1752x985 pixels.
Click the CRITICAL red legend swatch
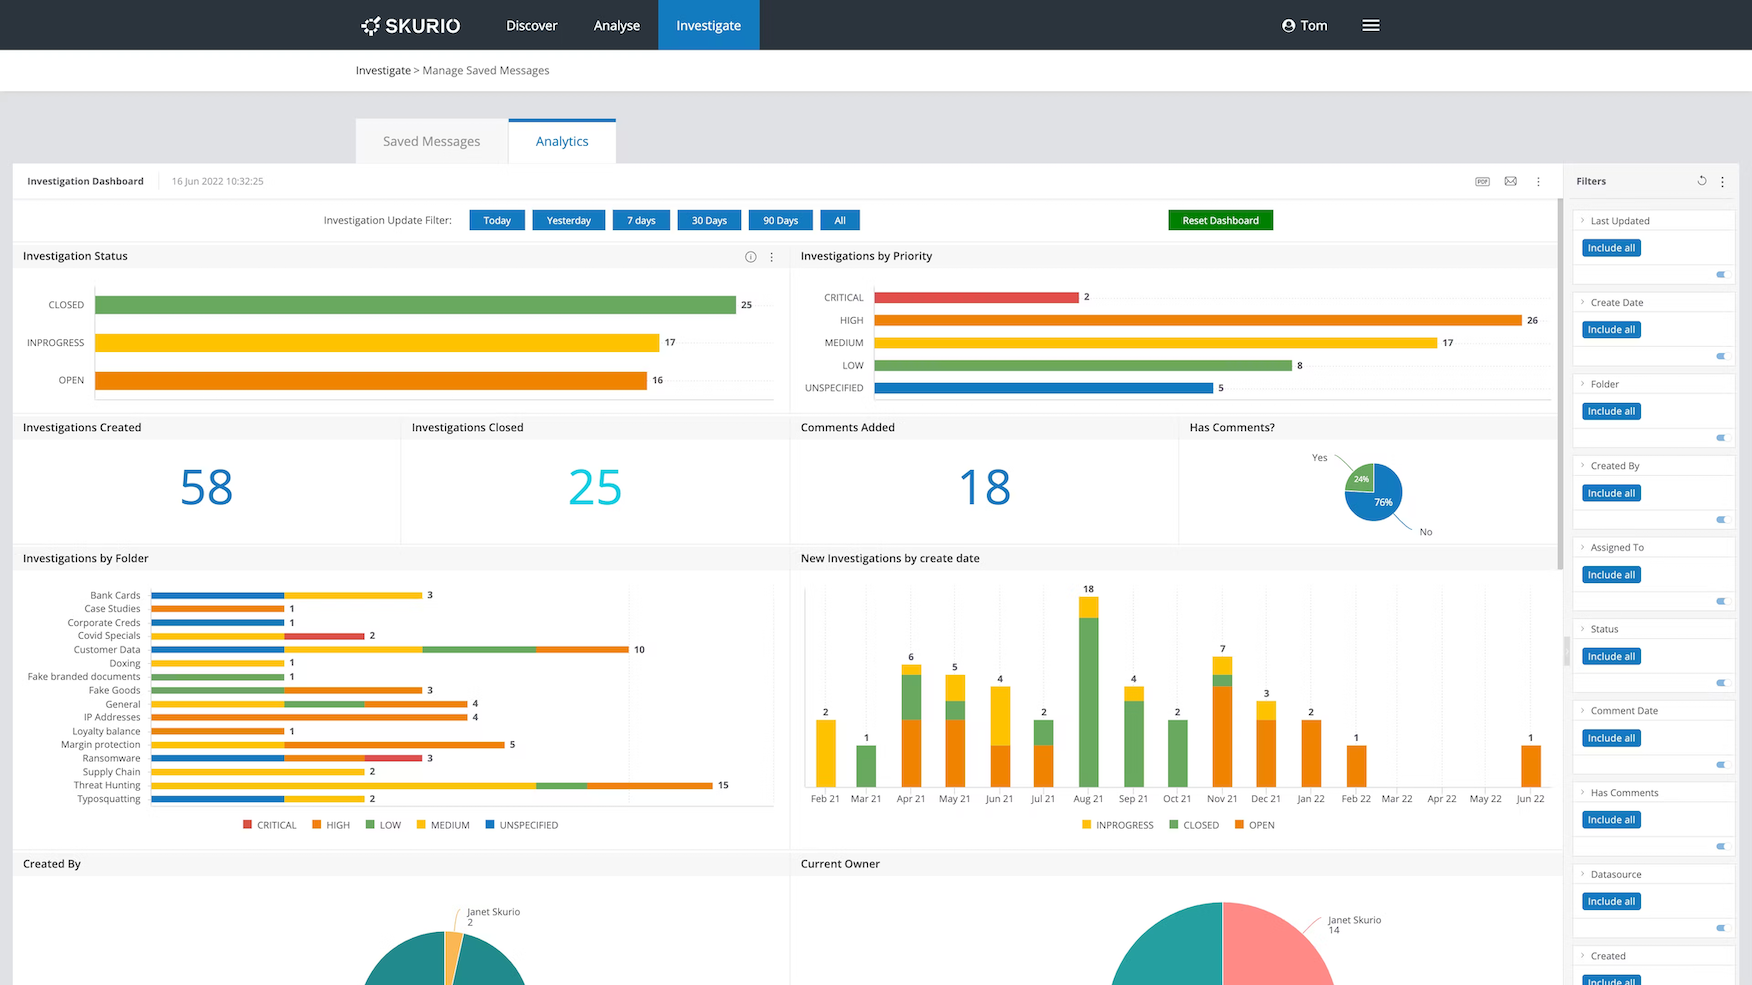pos(248,825)
